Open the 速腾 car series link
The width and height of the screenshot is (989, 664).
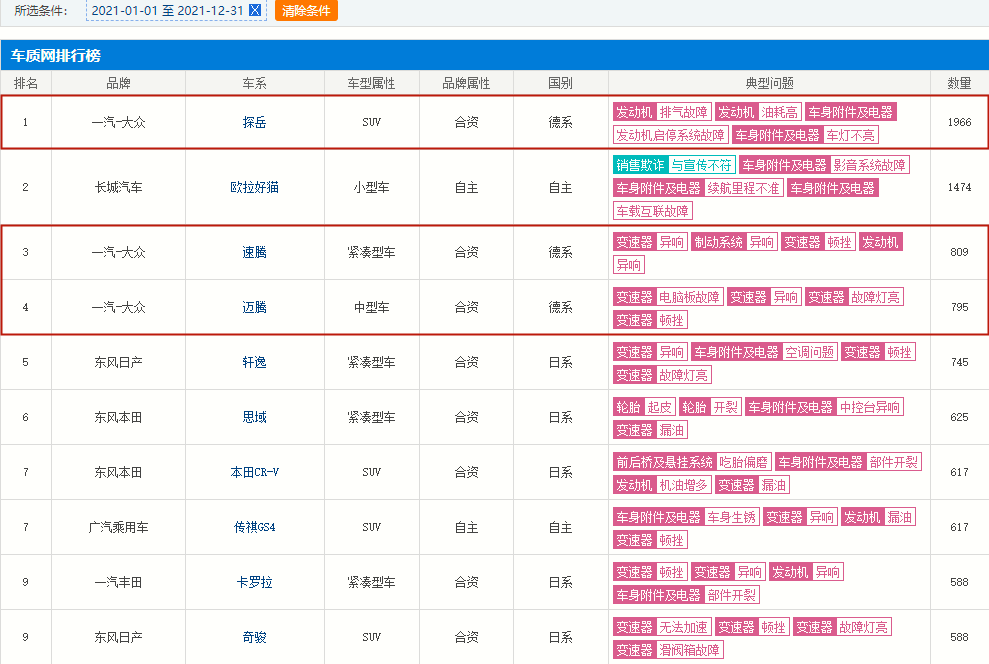(254, 252)
